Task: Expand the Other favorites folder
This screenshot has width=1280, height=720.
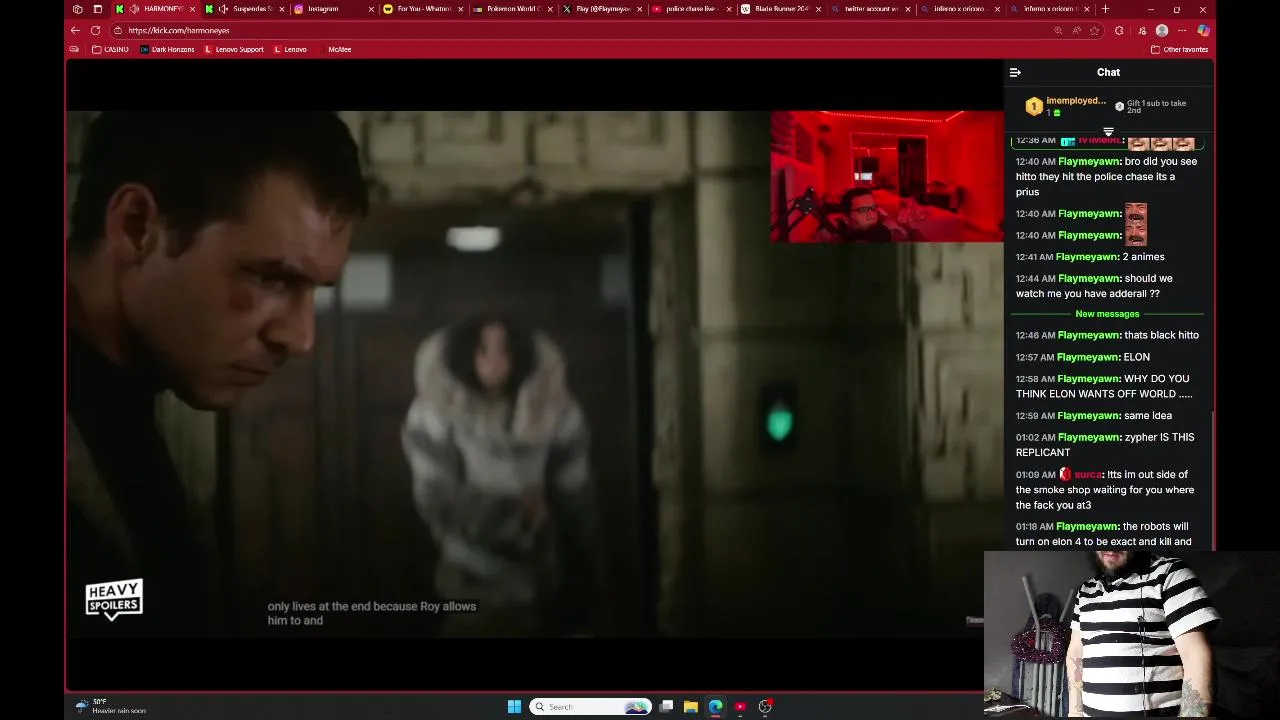Action: tap(1180, 49)
